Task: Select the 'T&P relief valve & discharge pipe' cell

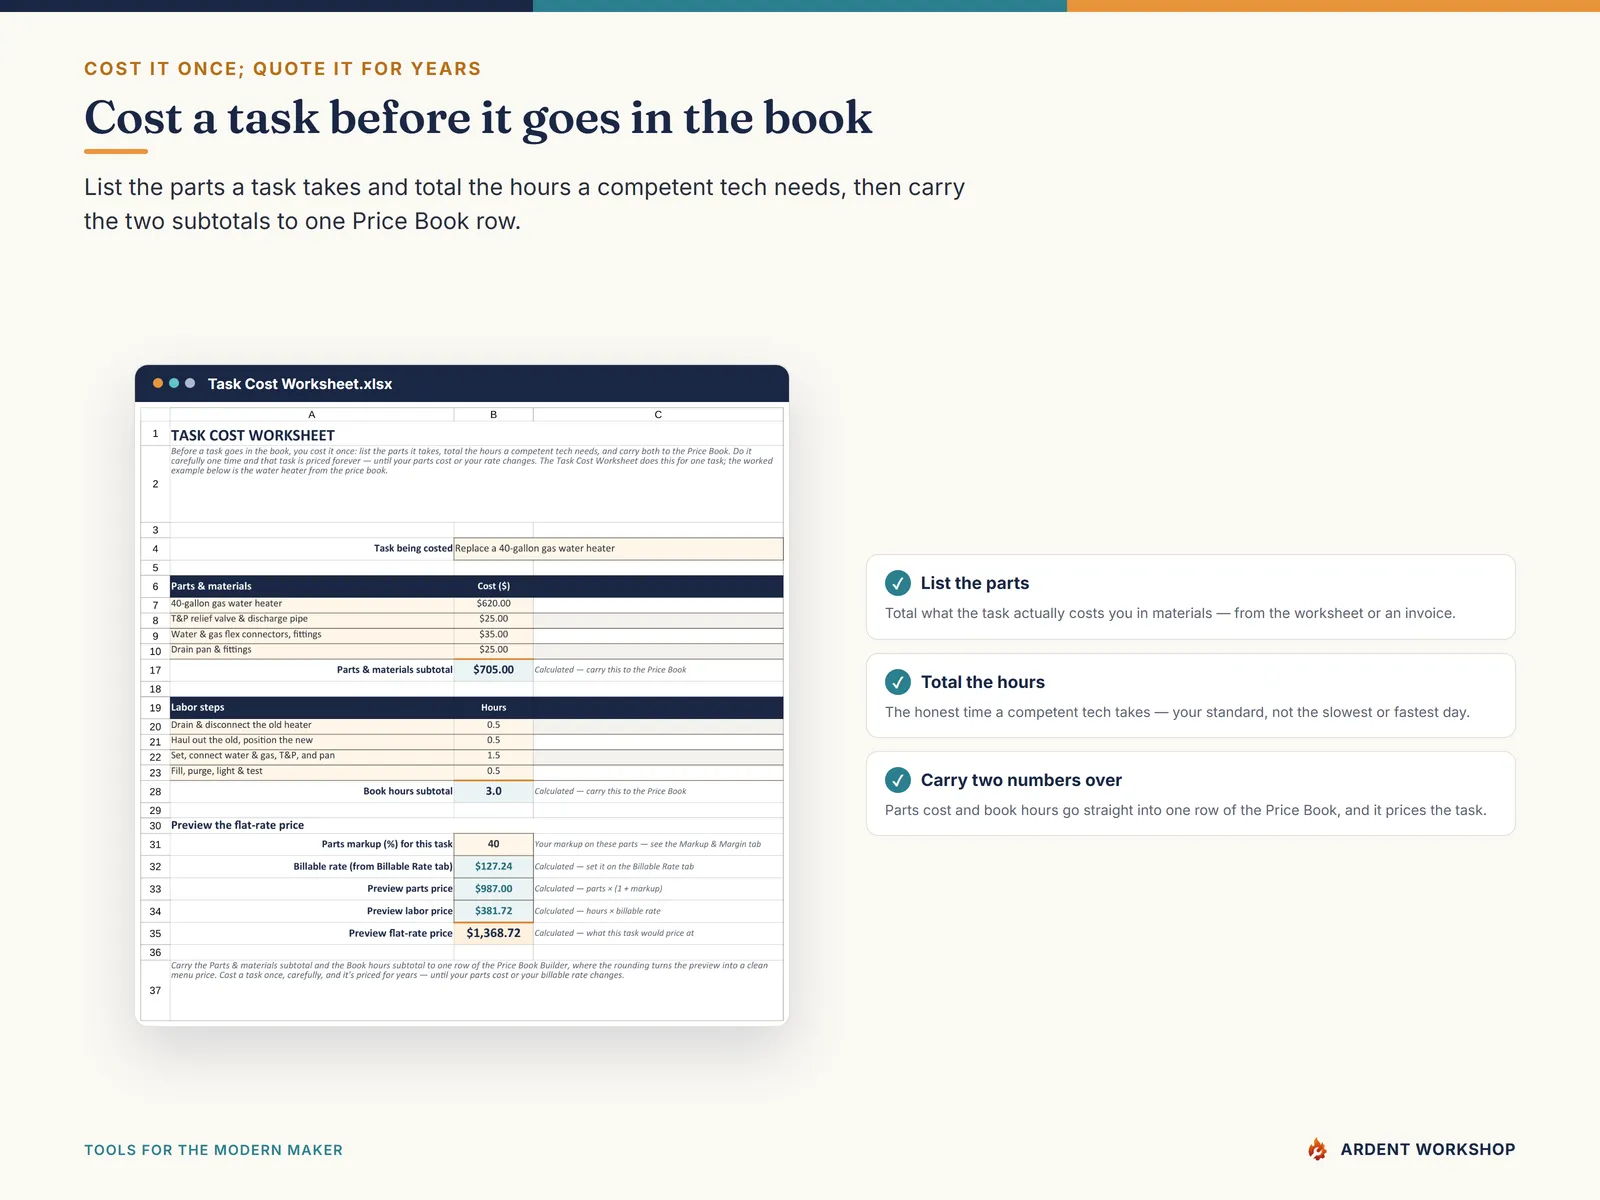Action: coord(312,619)
